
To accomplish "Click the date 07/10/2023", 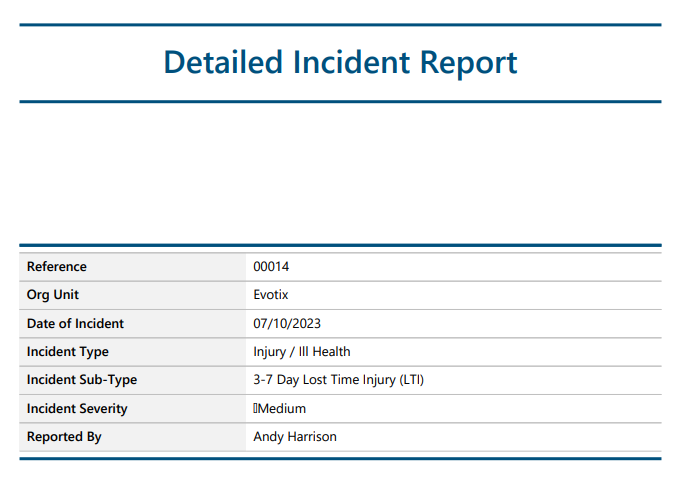I will pyautogui.click(x=287, y=324).
